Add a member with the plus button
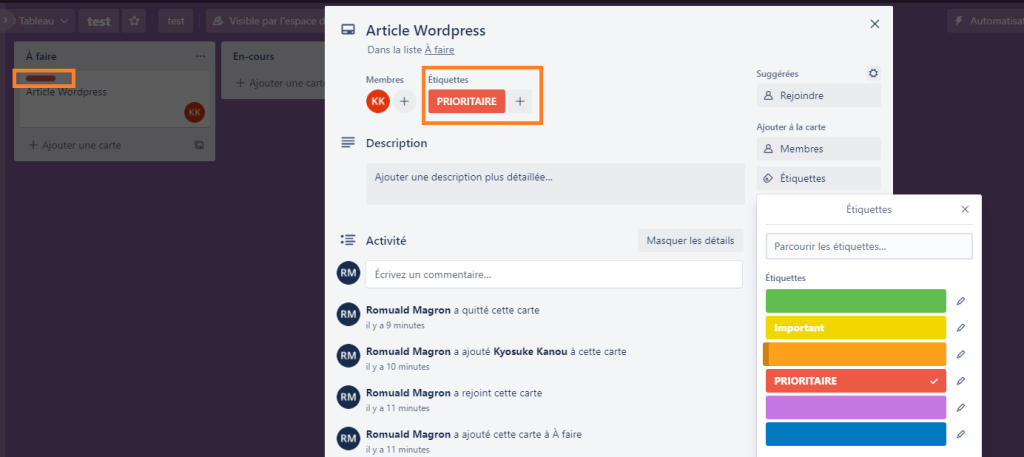1024x457 pixels. point(404,101)
